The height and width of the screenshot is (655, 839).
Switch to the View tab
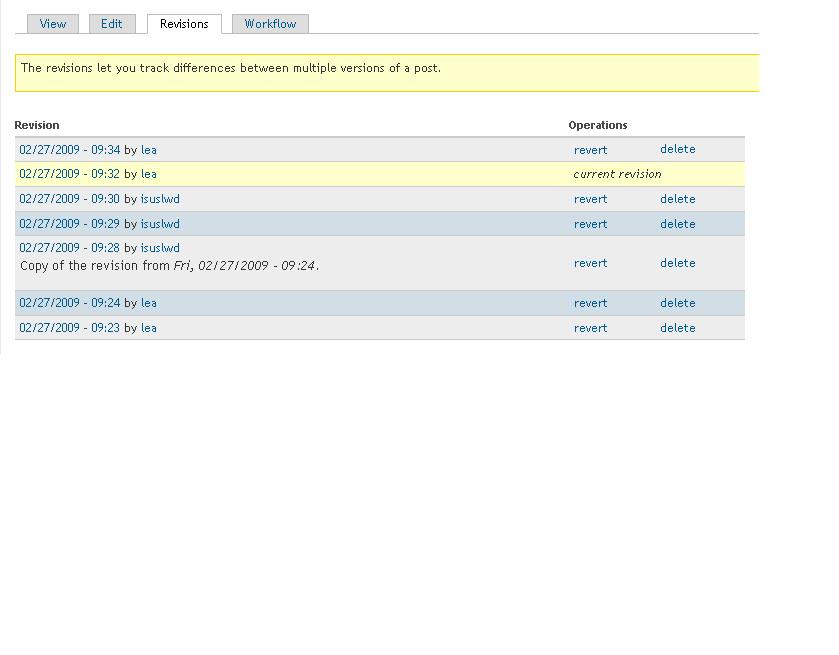(52, 23)
